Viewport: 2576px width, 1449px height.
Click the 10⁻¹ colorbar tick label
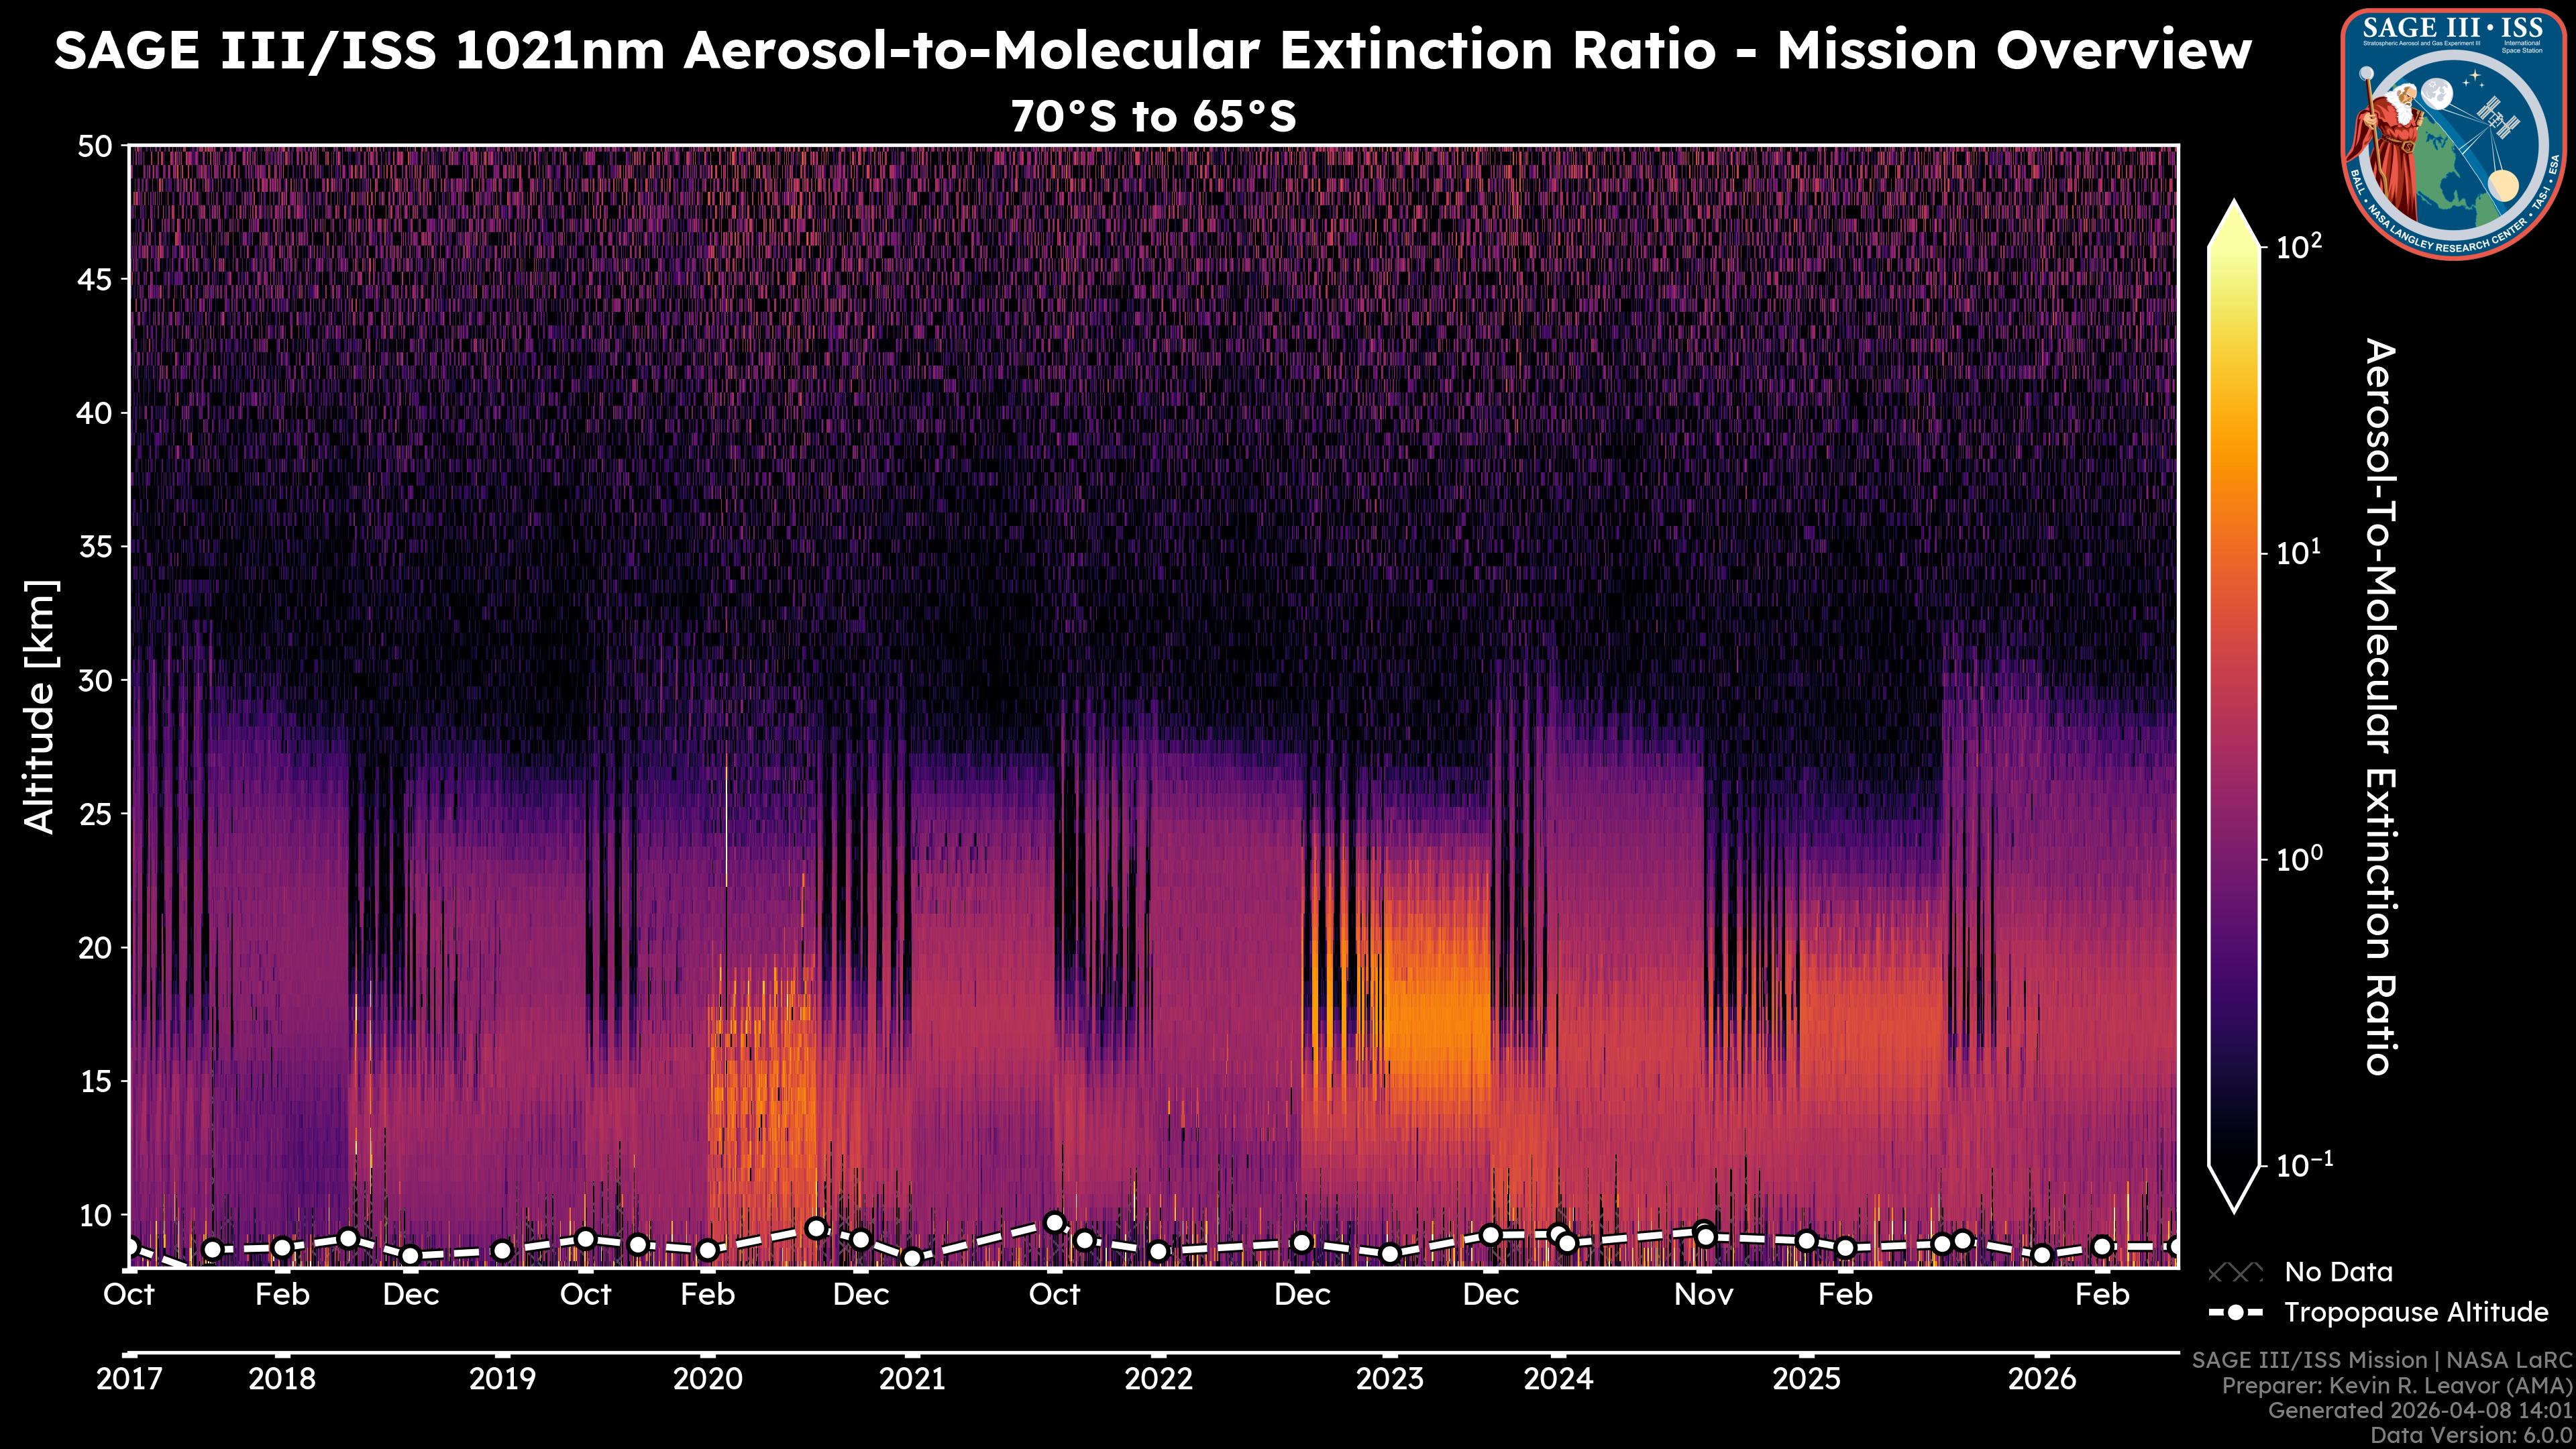[2304, 1165]
